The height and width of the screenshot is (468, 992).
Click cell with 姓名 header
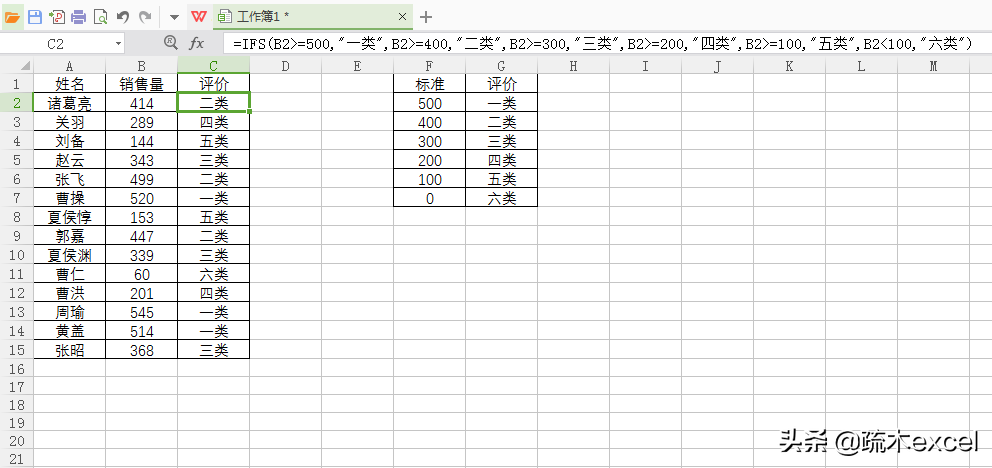click(x=70, y=84)
